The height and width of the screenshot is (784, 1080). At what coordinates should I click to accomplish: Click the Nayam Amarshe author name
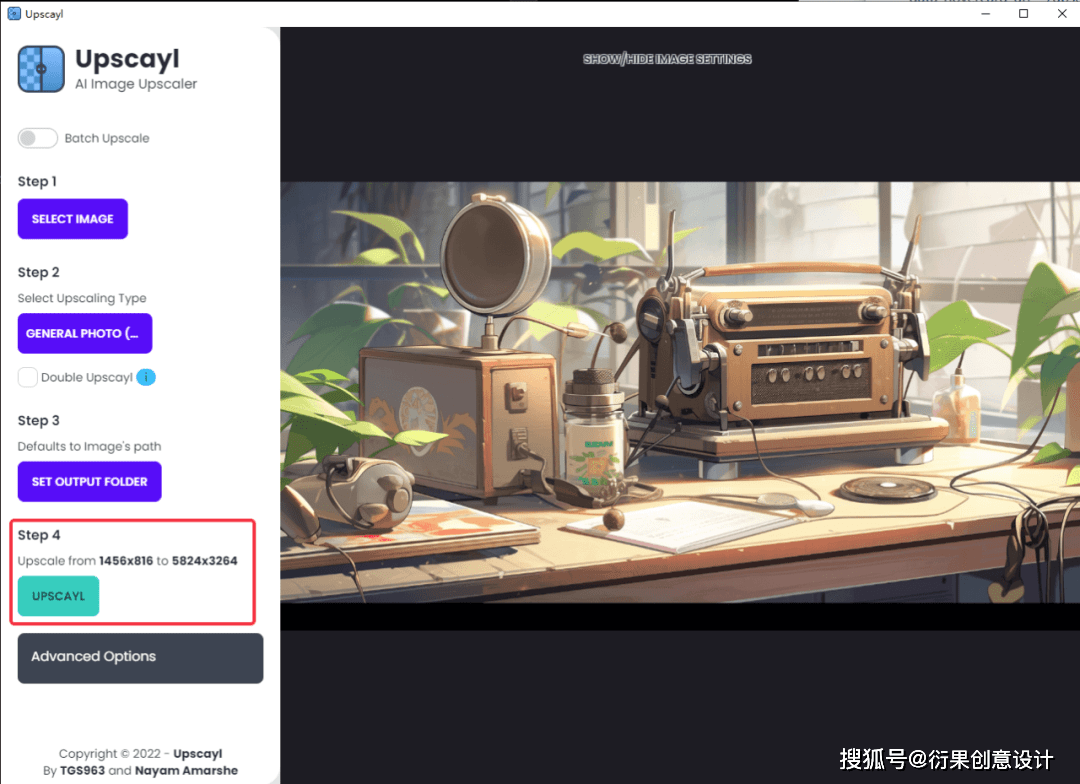pyautogui.click(x=186, y=770)
